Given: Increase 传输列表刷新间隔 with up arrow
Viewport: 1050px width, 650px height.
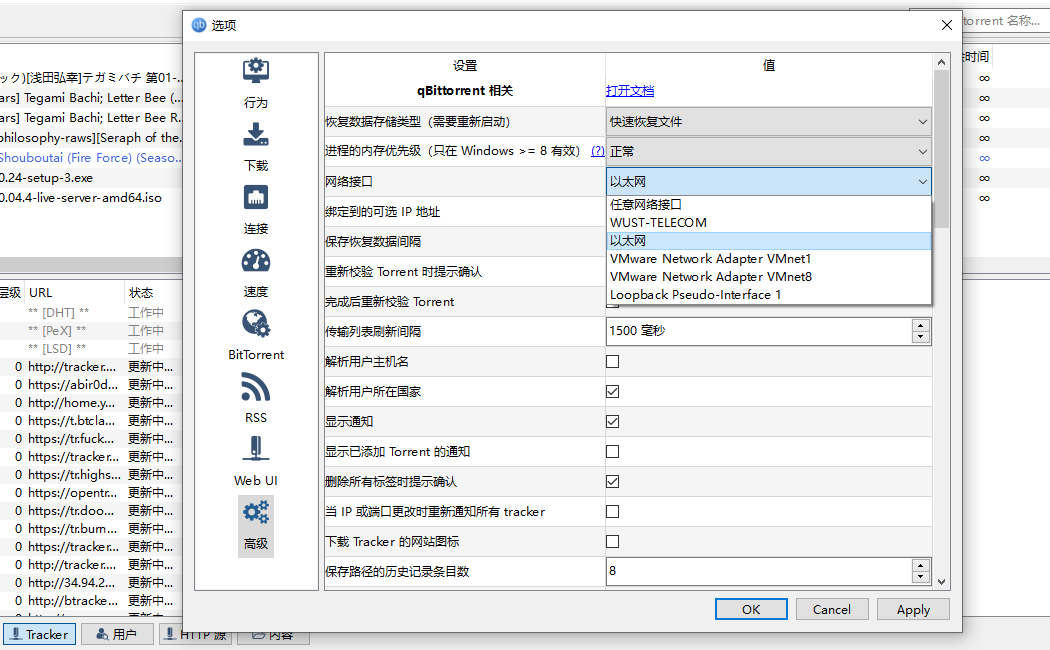Looking at the screenshot, I should pos(921,325).
